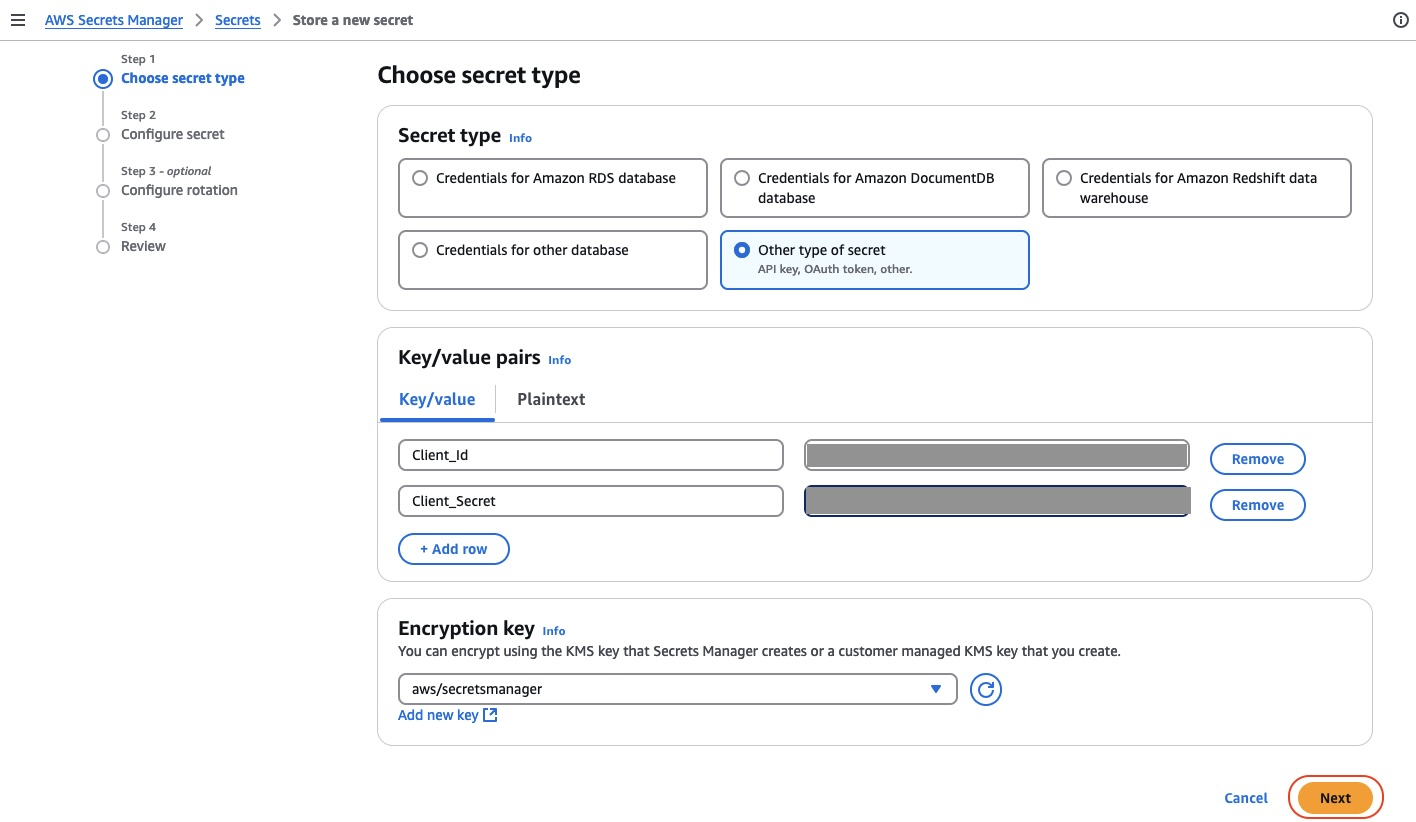1416x822 pixels.
Task: Open Info help beside Key/value pairs heading
Action: 559,360
